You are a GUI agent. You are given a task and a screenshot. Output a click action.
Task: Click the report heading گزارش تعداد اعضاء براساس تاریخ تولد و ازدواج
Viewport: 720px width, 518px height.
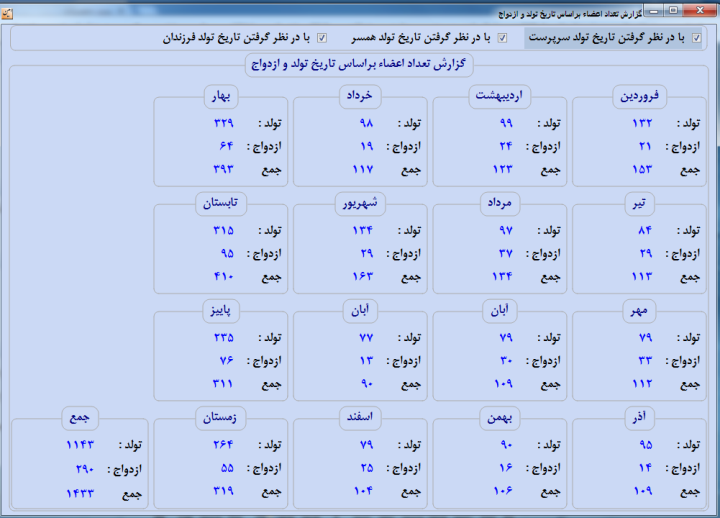[x=359, y=64]
